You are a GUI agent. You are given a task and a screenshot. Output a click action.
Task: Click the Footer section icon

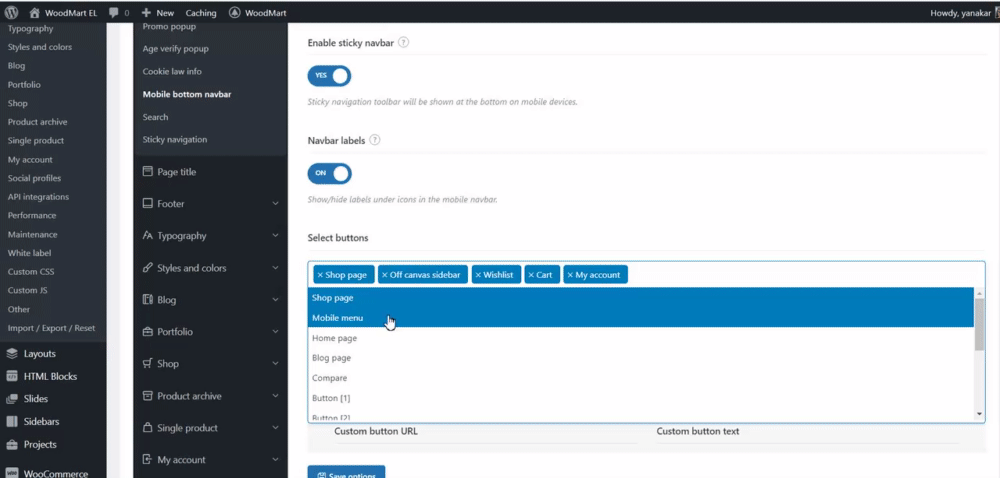[x=148, y=204]
